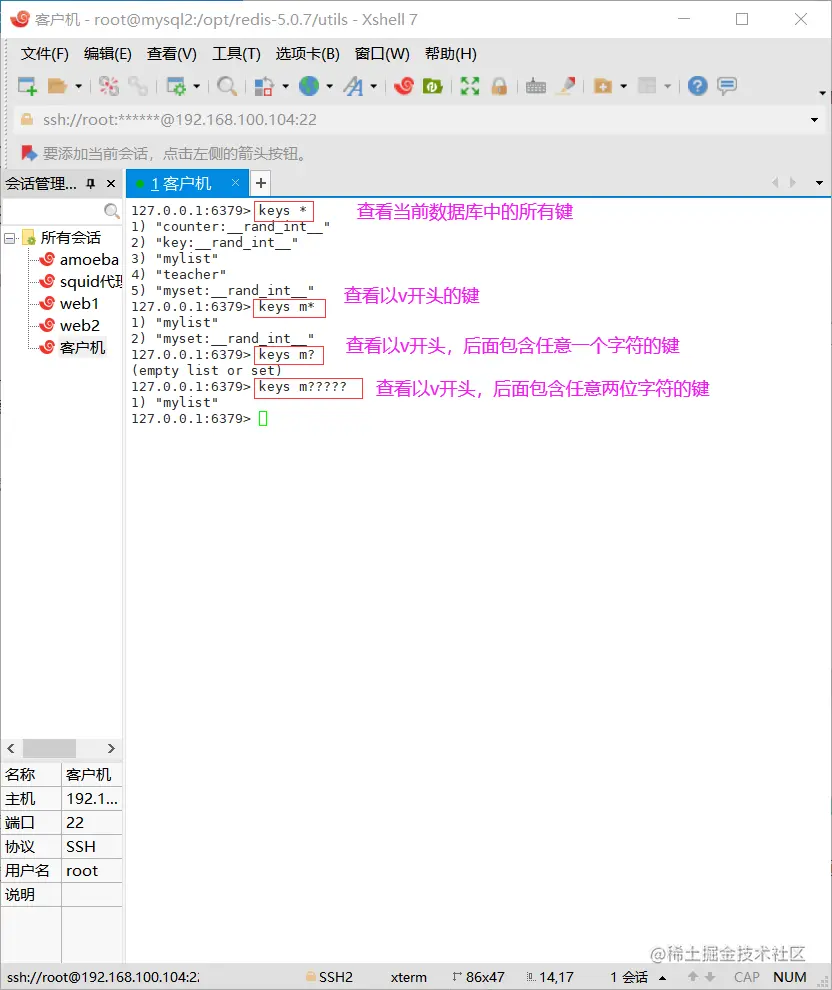Open the session Properties gear icon

176,86
